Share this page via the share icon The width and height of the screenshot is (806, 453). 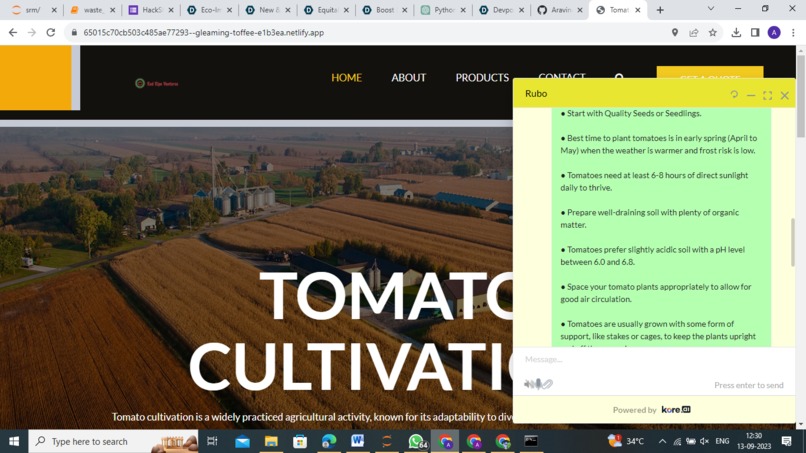[x=693, y=32]
